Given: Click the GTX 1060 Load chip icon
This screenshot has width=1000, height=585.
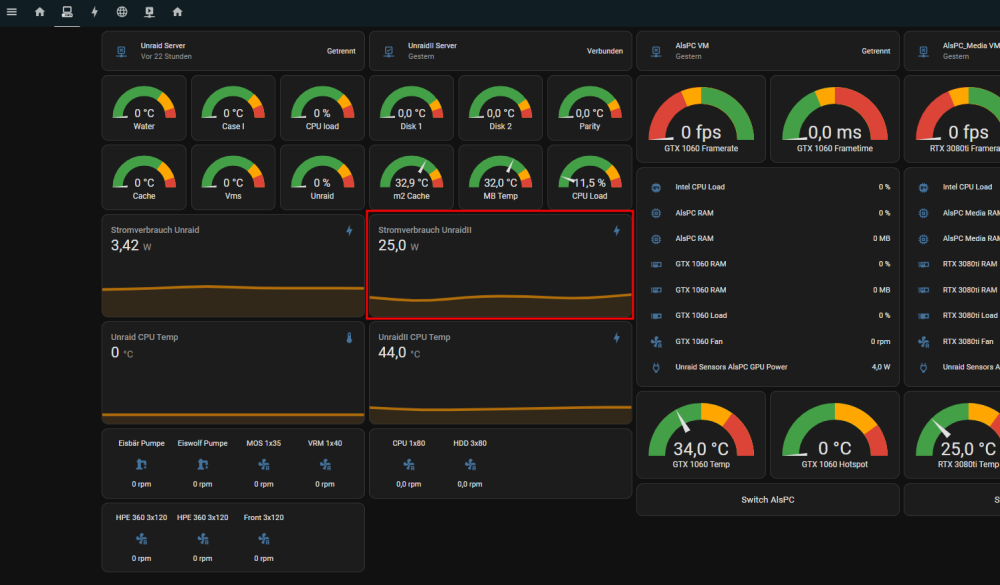Looking at the screenshot, I should 656,316.
